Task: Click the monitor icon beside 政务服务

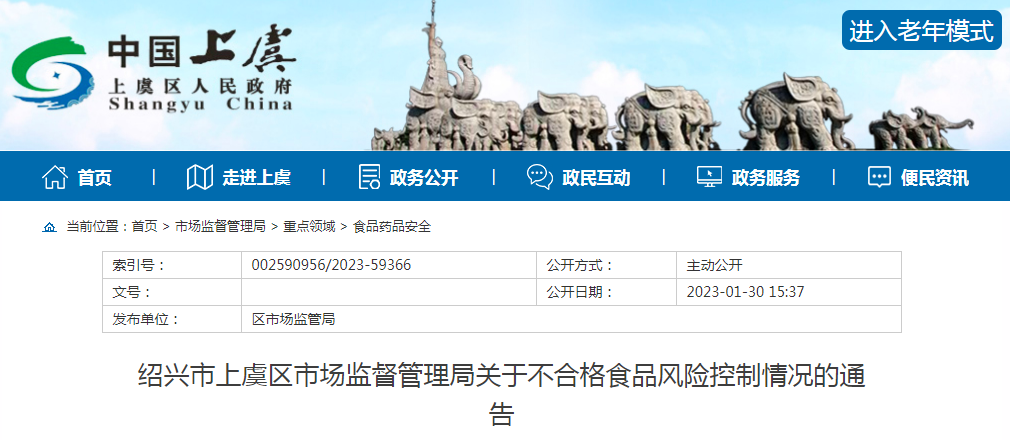Action: pyautogui.click(x=709, y=177)
